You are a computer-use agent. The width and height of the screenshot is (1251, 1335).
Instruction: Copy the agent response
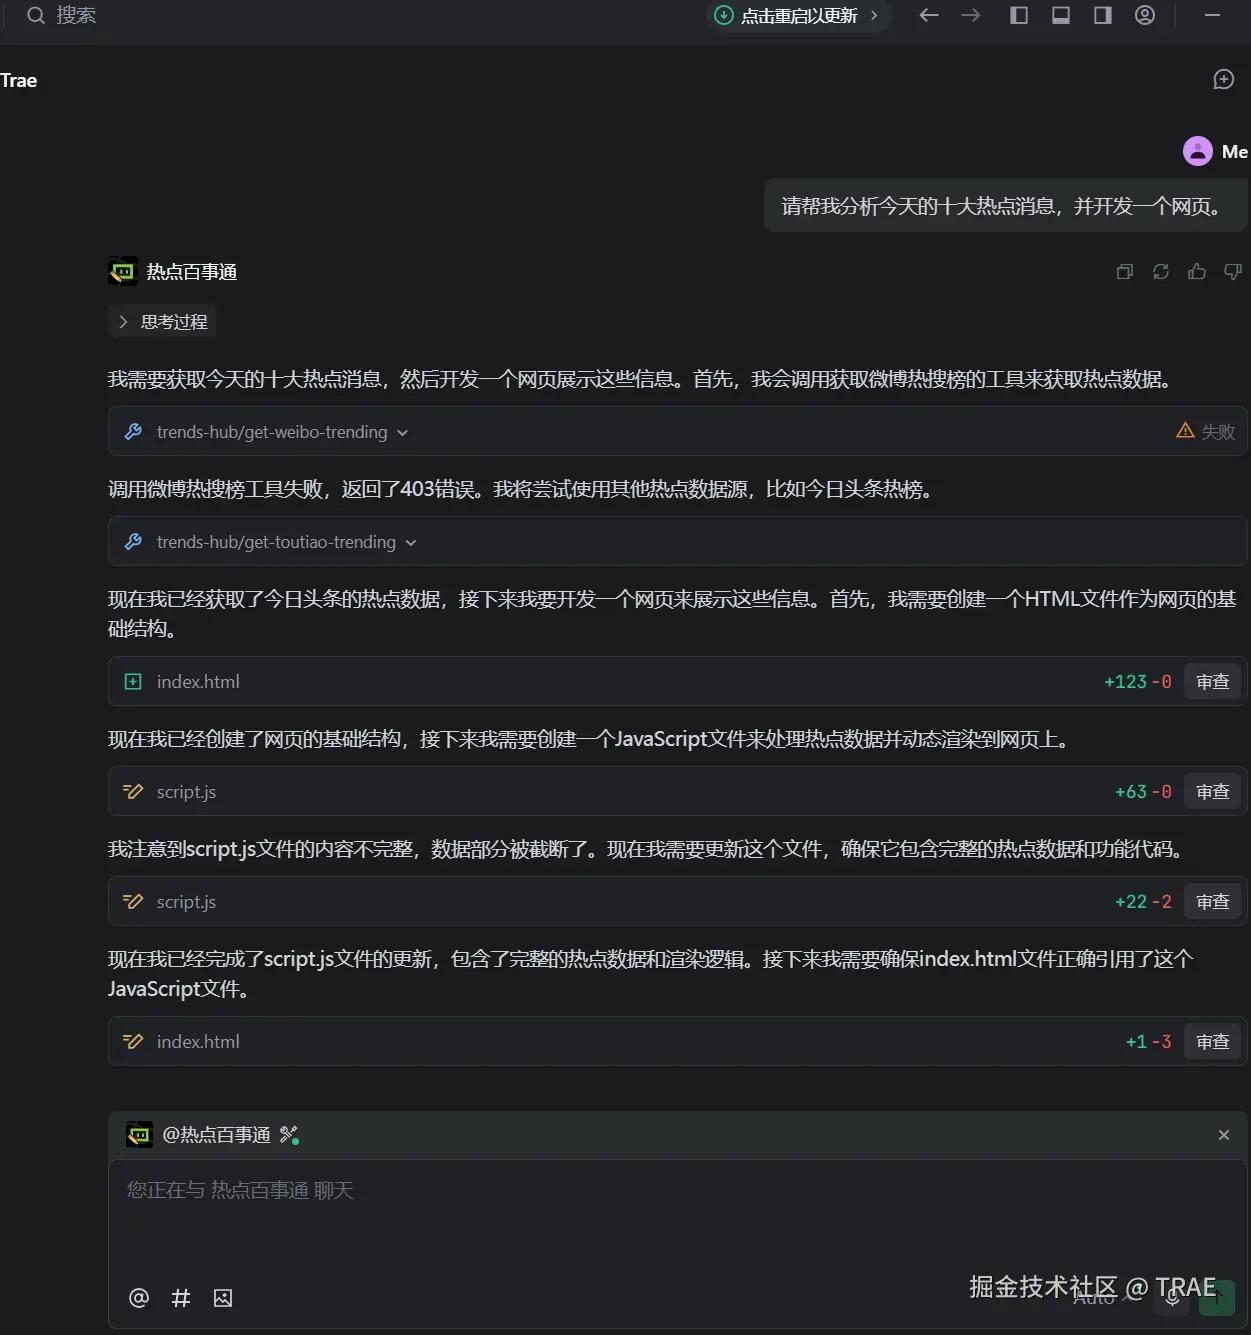tap(1125, 271)
